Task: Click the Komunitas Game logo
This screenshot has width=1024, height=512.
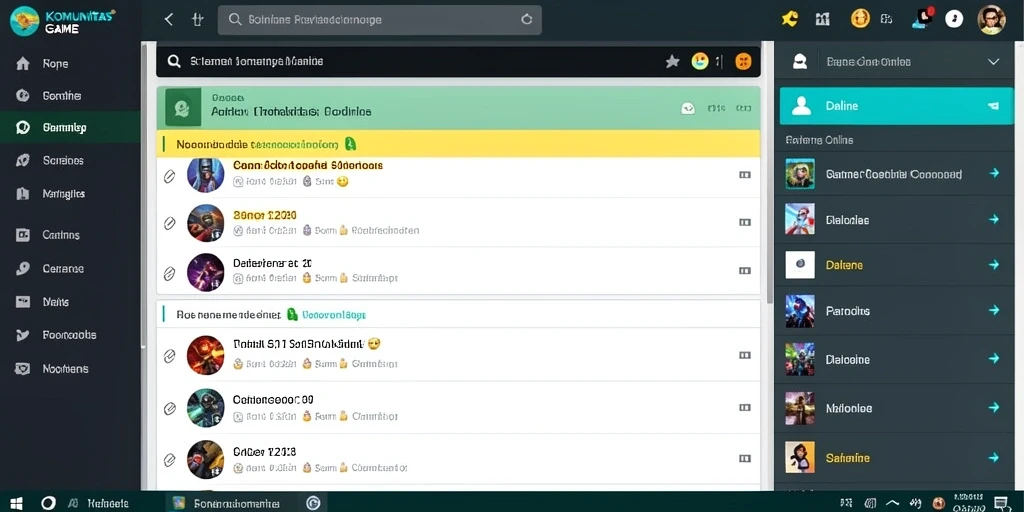Action: 63,20
